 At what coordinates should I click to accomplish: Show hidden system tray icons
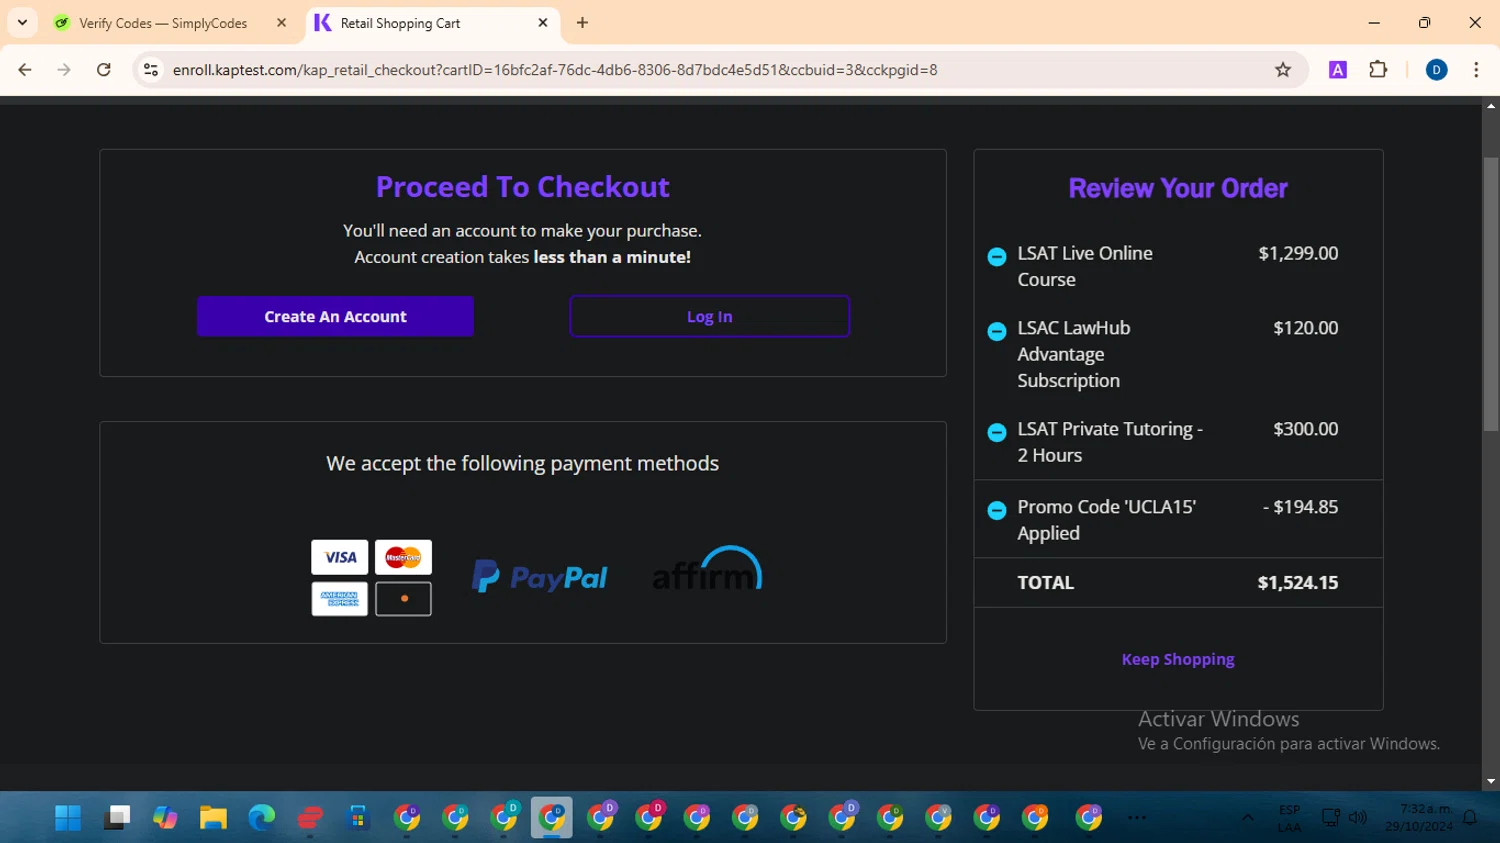[1248, 818]
